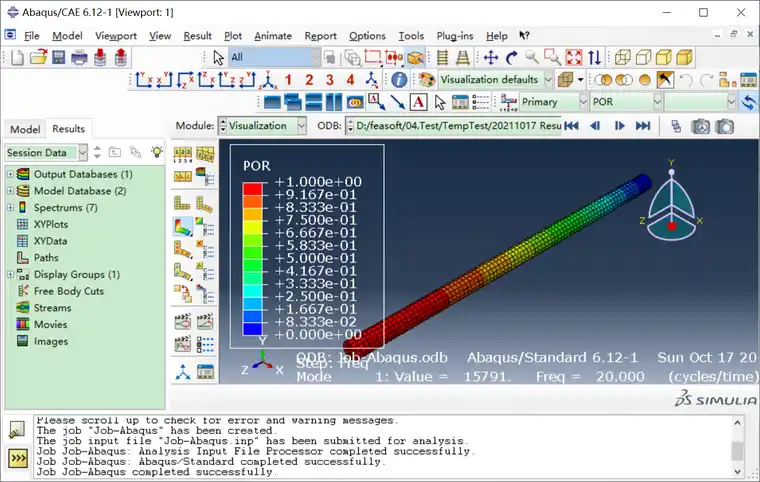The width and height of the screenshot is (760, 482).
Task: Switch to the command line interface icon
Action: click(x=18, y=458)
